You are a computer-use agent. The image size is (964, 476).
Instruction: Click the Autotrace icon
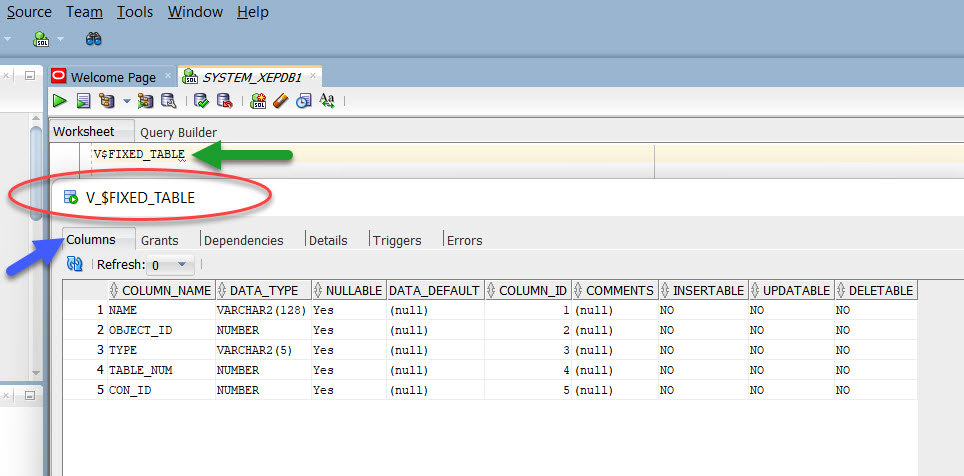click(x=146, y=101)
